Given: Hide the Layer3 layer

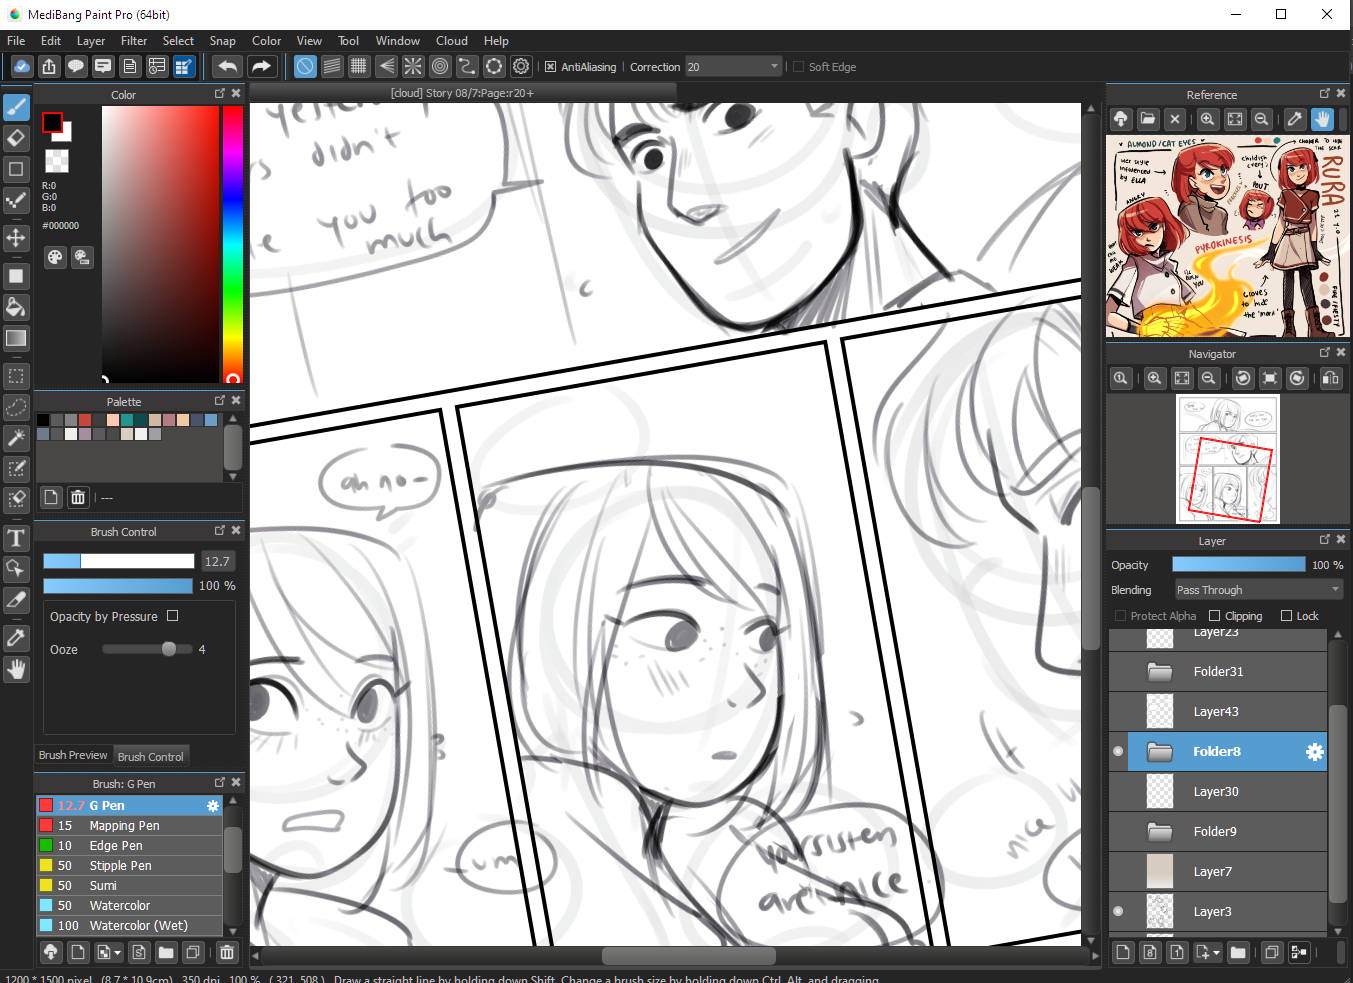Looking at the screenshot, I should (1118, 911).
